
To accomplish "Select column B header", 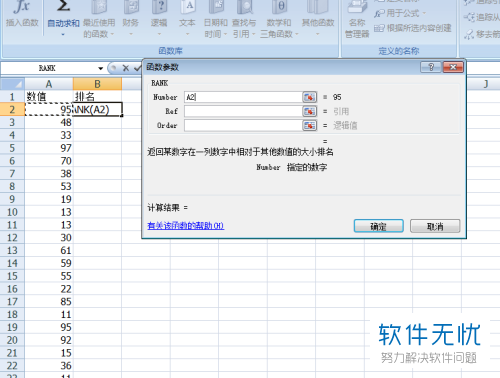I will pos(97,84).
